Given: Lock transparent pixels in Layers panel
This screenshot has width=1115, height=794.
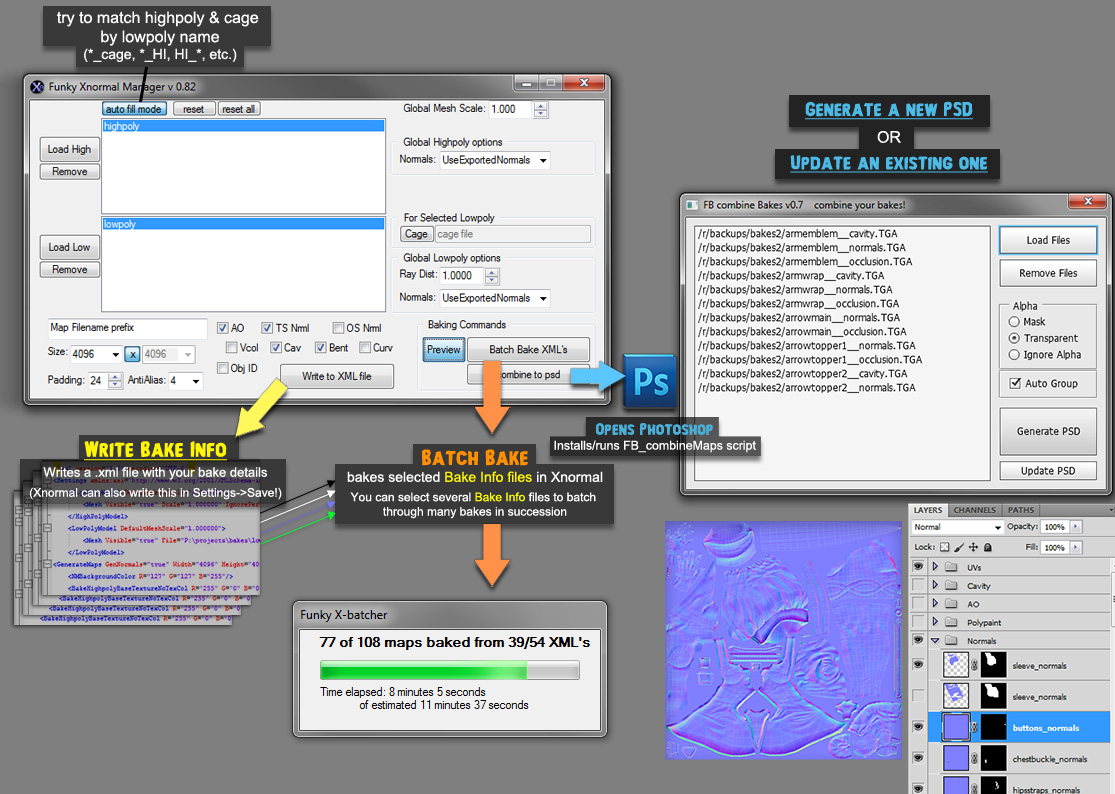Looking at the screenshot, I should 944,547.
